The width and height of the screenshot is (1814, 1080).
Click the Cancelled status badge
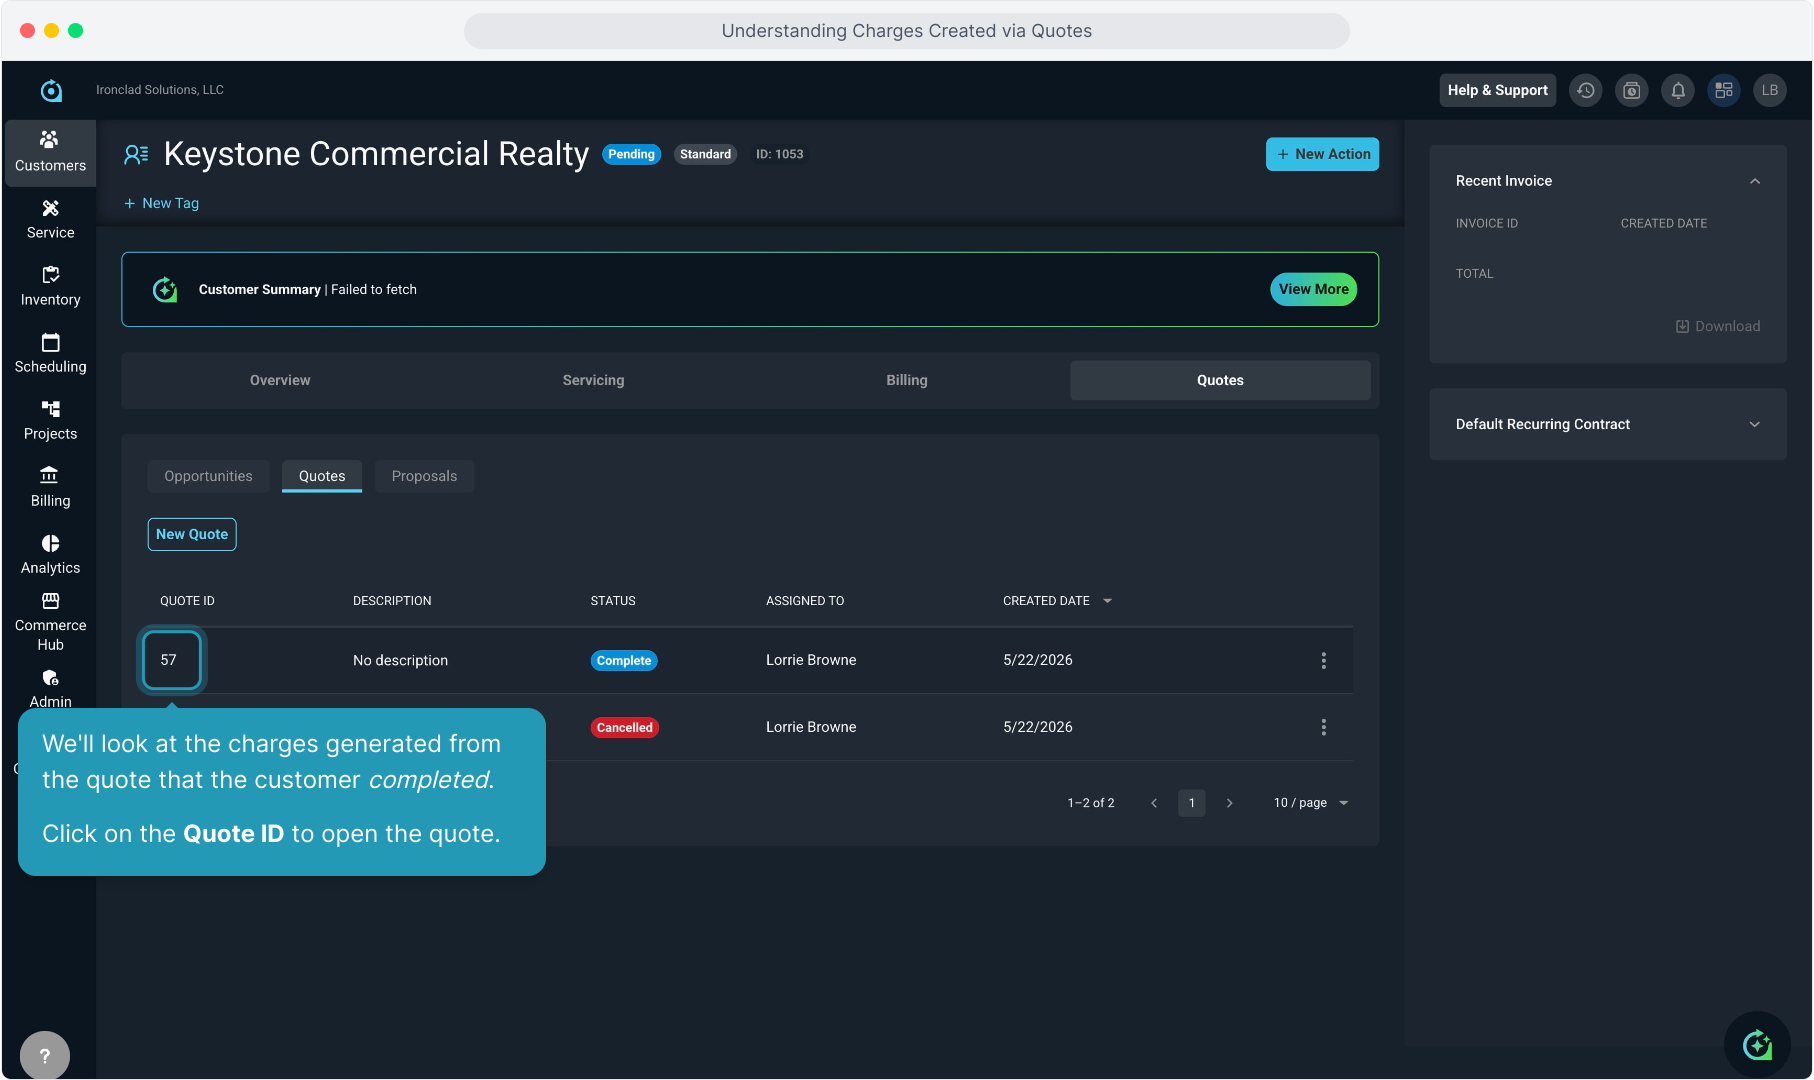(x=625, y=728)
